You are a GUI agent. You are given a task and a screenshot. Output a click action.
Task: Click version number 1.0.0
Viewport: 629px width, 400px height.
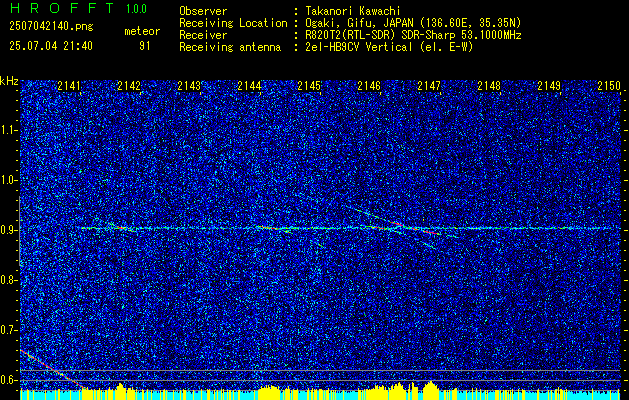point(136,9)
